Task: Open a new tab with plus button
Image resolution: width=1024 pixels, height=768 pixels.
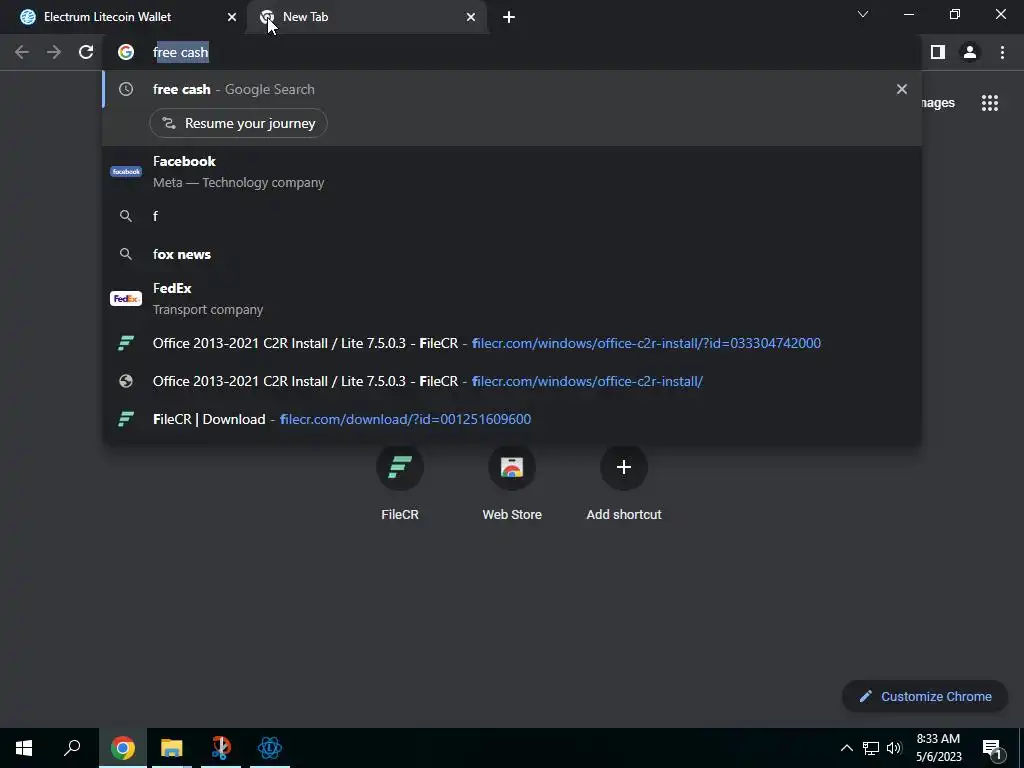Action: 509,17
